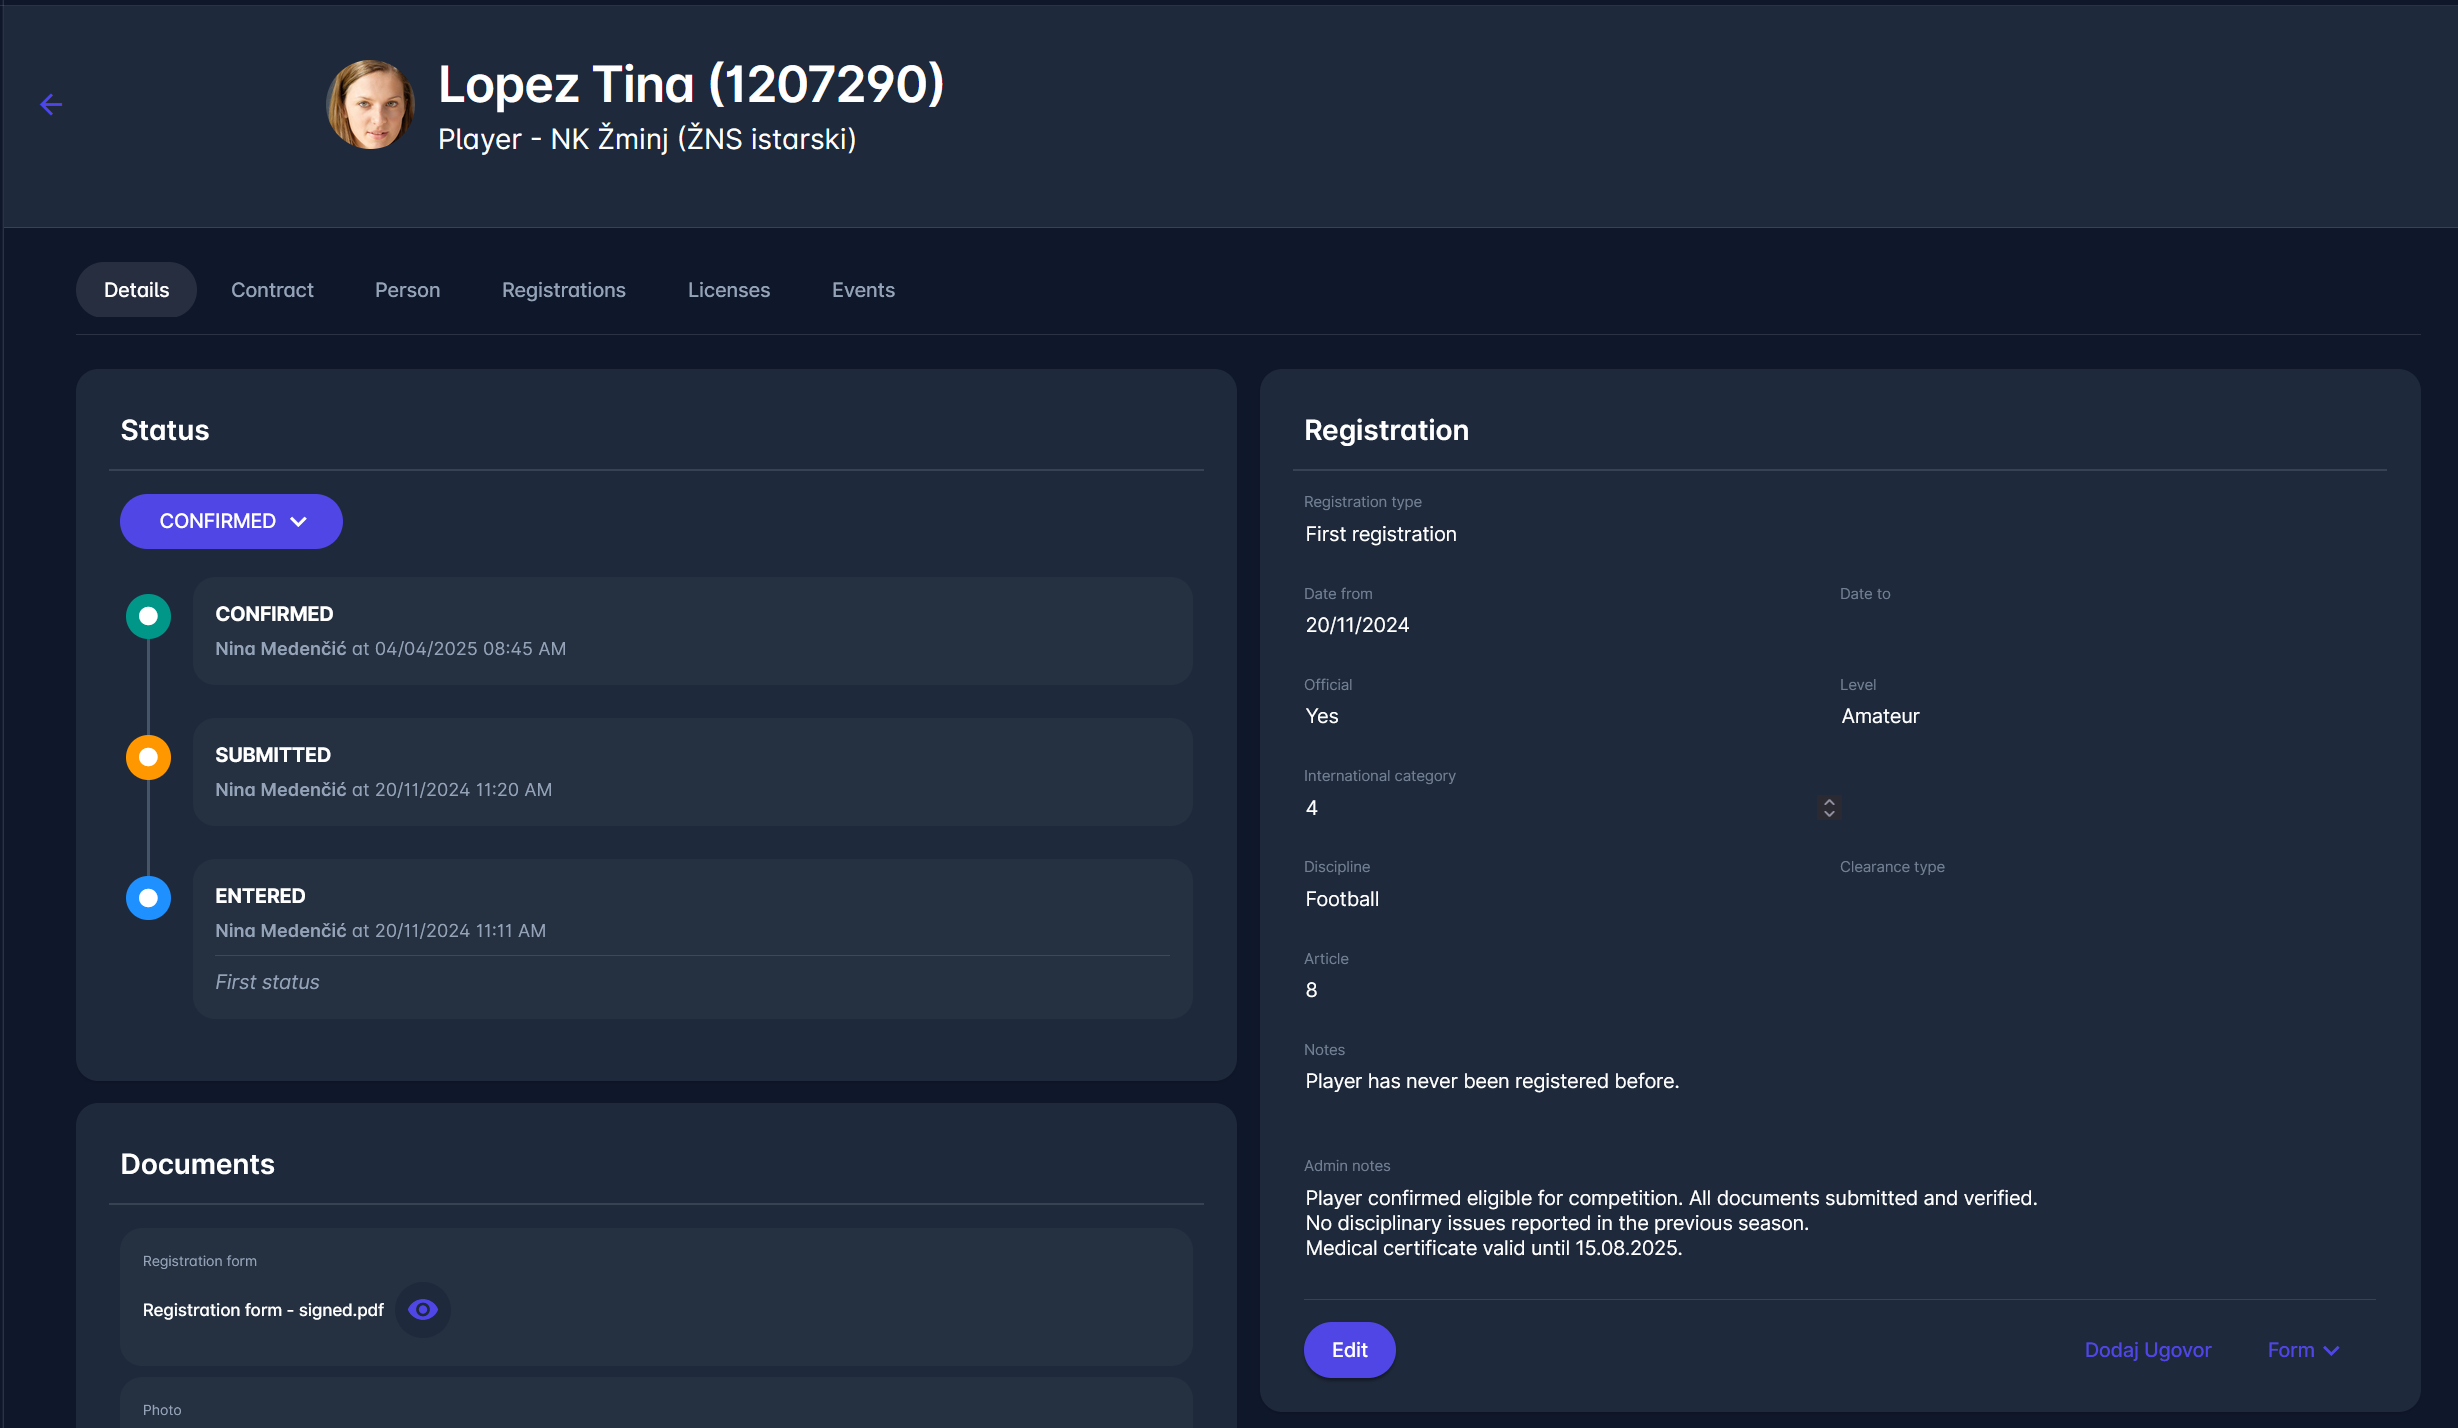Click the blue ENTERED timeline marker
Viewport: 2458px width, 1428px height.
tap(148, 898)
